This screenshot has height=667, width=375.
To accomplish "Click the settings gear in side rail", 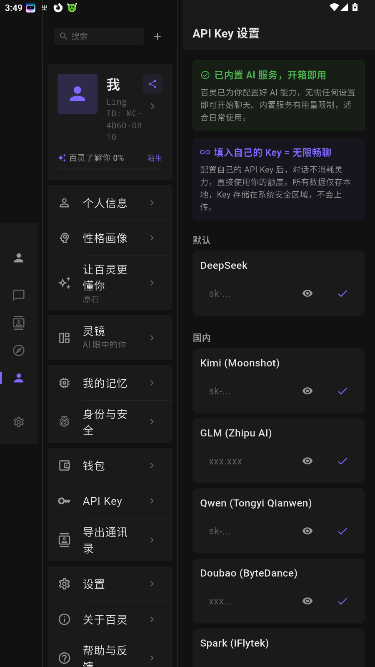I will coord(18,422).
